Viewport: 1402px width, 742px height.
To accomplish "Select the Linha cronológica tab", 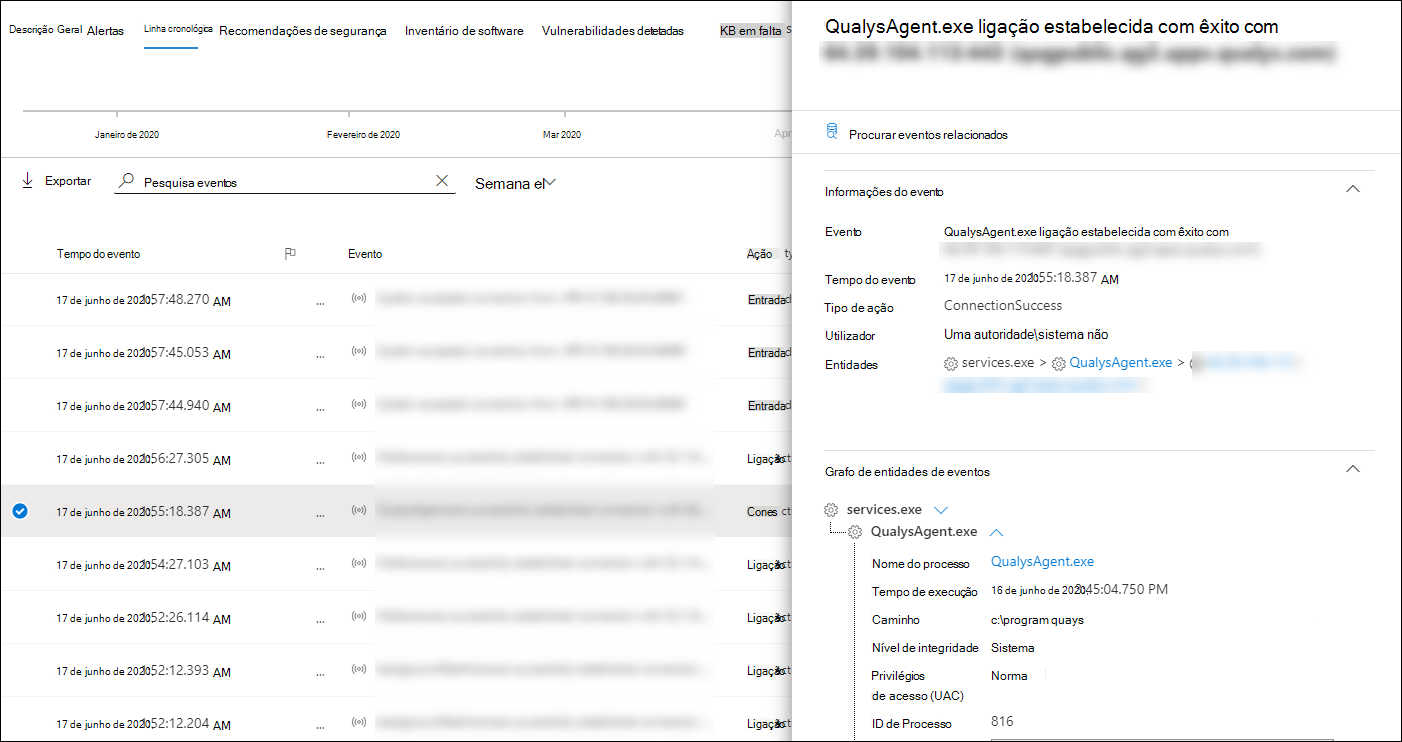I will (x=178, y=30).
